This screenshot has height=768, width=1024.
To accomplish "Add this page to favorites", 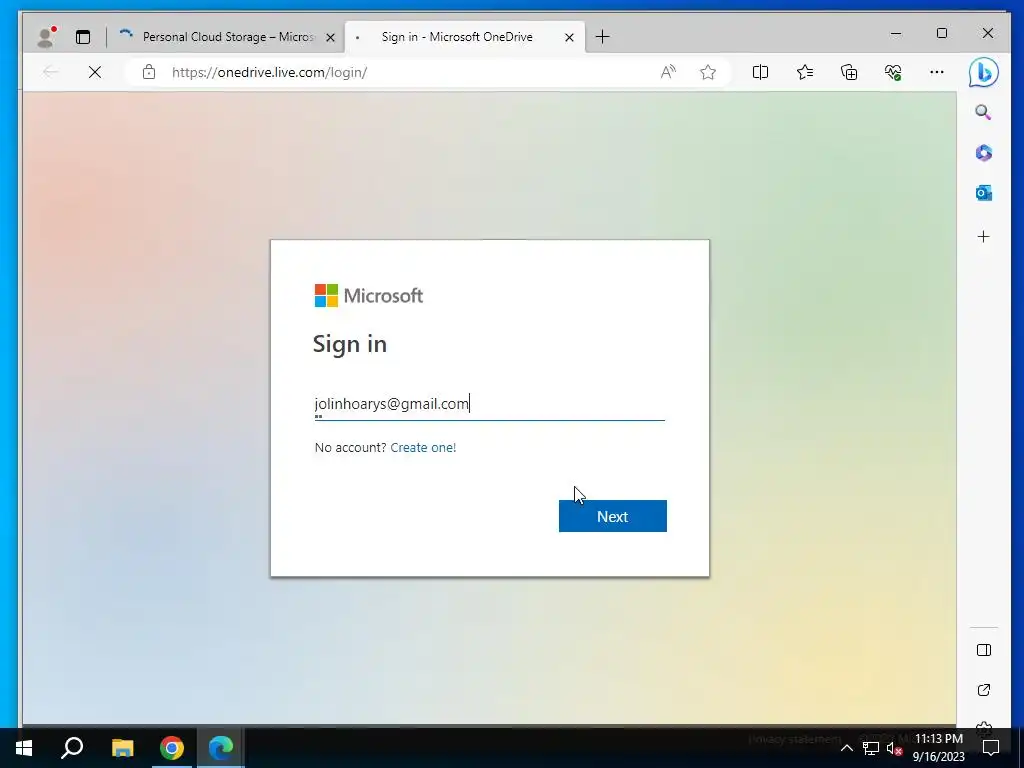I will [x=708, y=72].
